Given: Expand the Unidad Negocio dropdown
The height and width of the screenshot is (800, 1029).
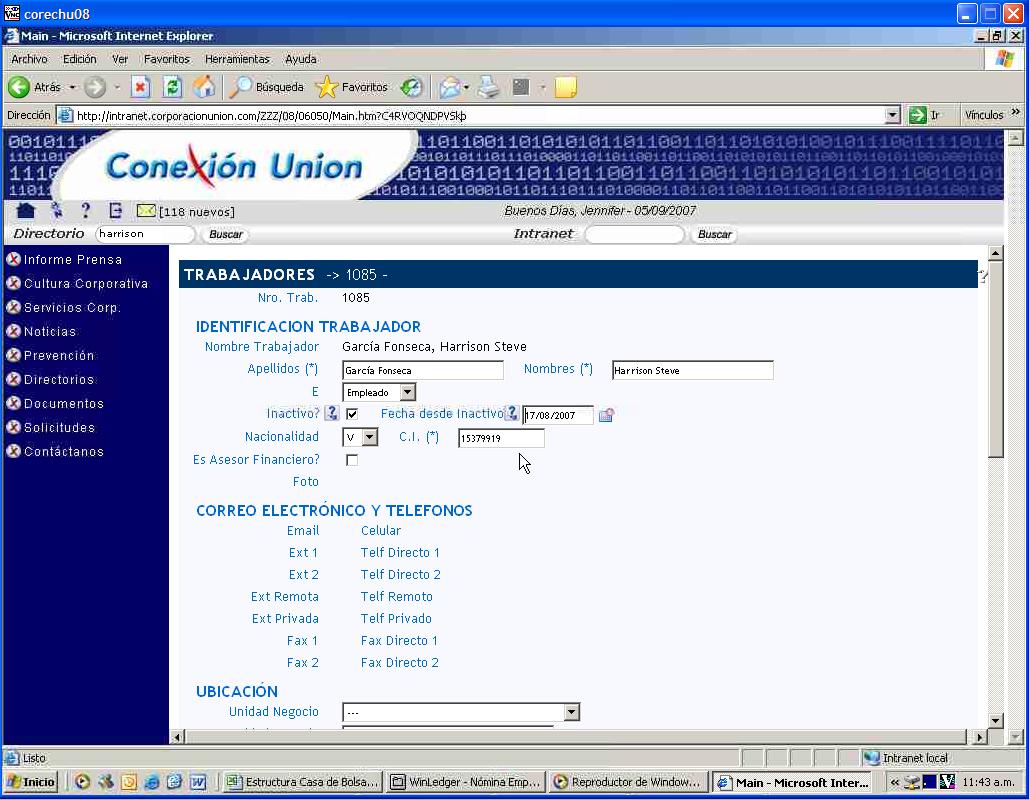Looking at the screenshot, I should [x=461, y=712].
